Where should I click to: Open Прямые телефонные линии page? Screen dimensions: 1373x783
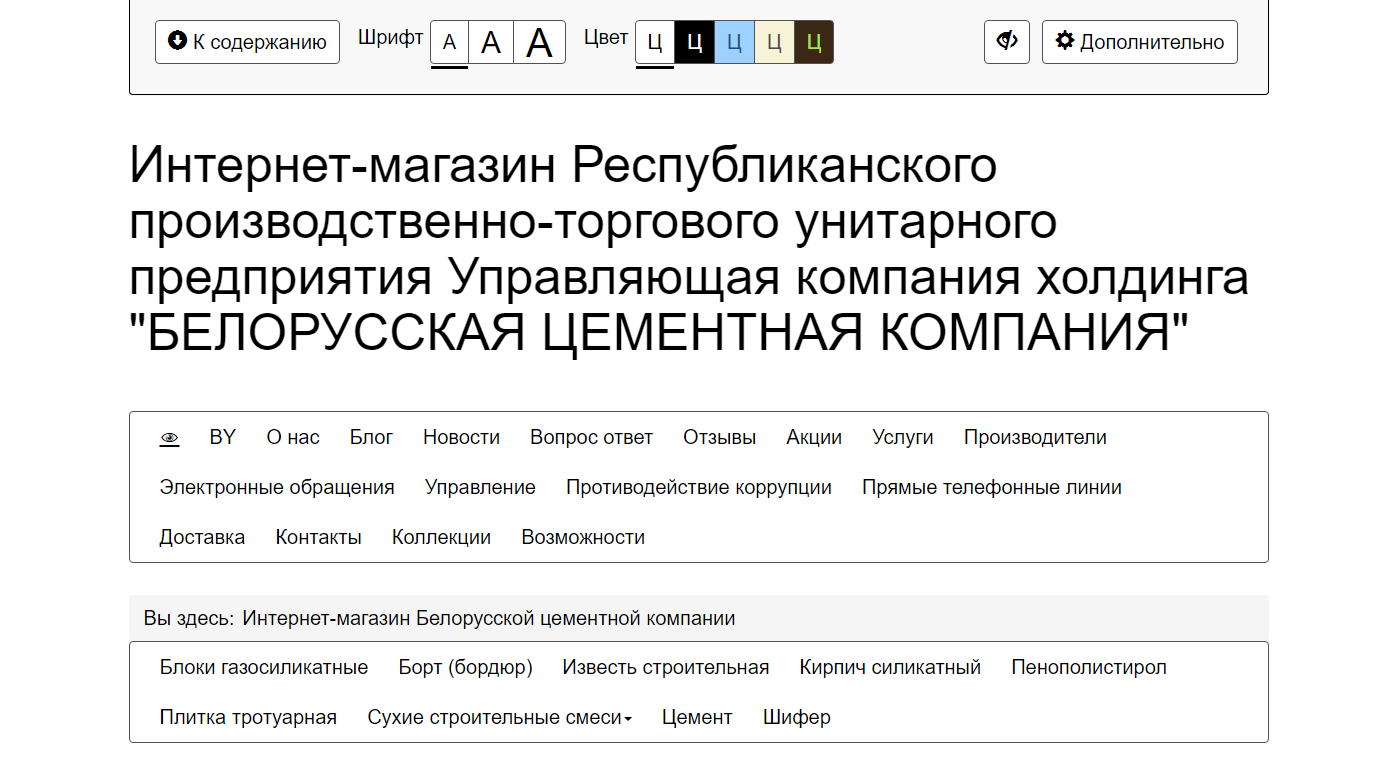pos(992,487)
